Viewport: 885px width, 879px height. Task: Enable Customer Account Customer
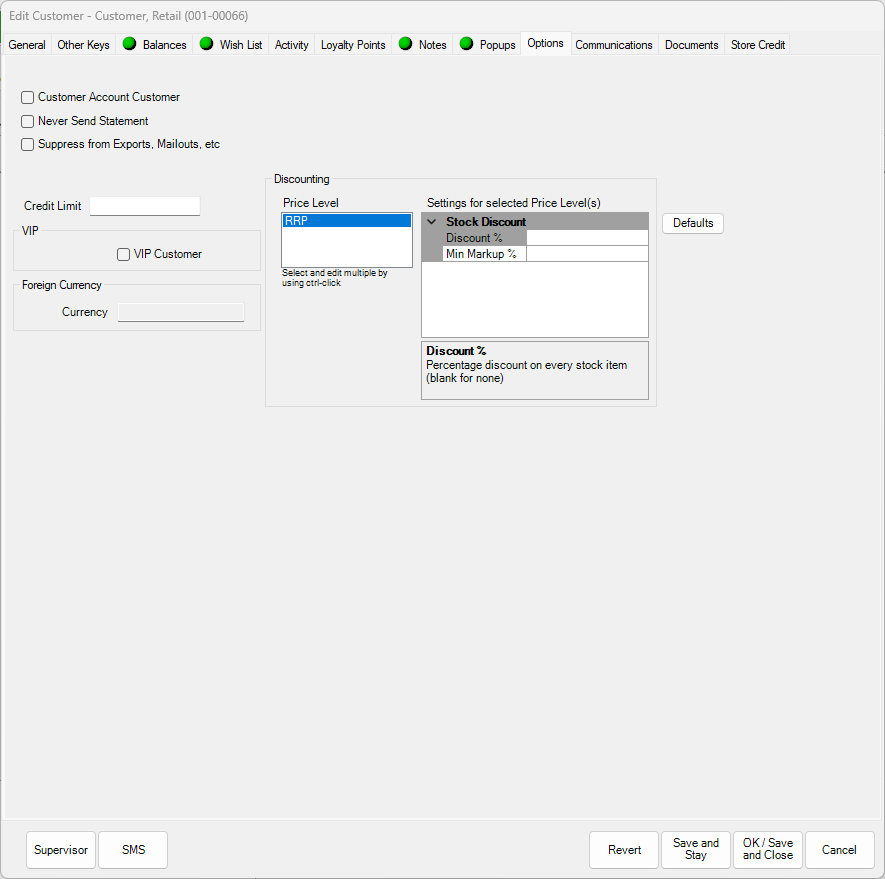coord(27,97)
